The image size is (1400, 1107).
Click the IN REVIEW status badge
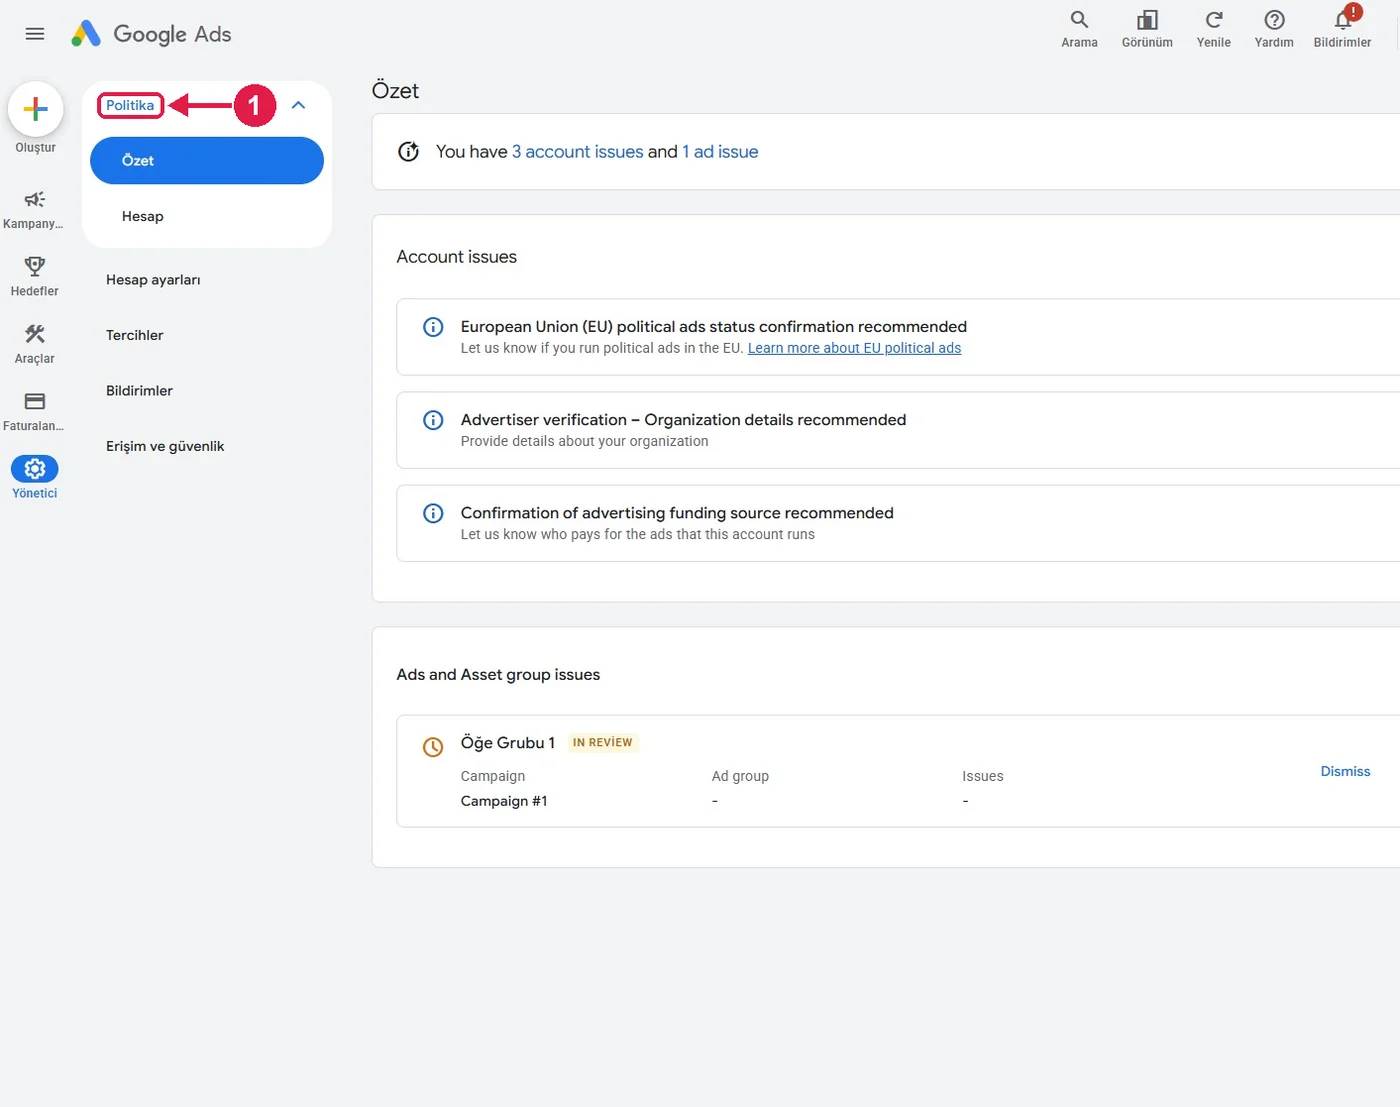[x=602, y=743]
